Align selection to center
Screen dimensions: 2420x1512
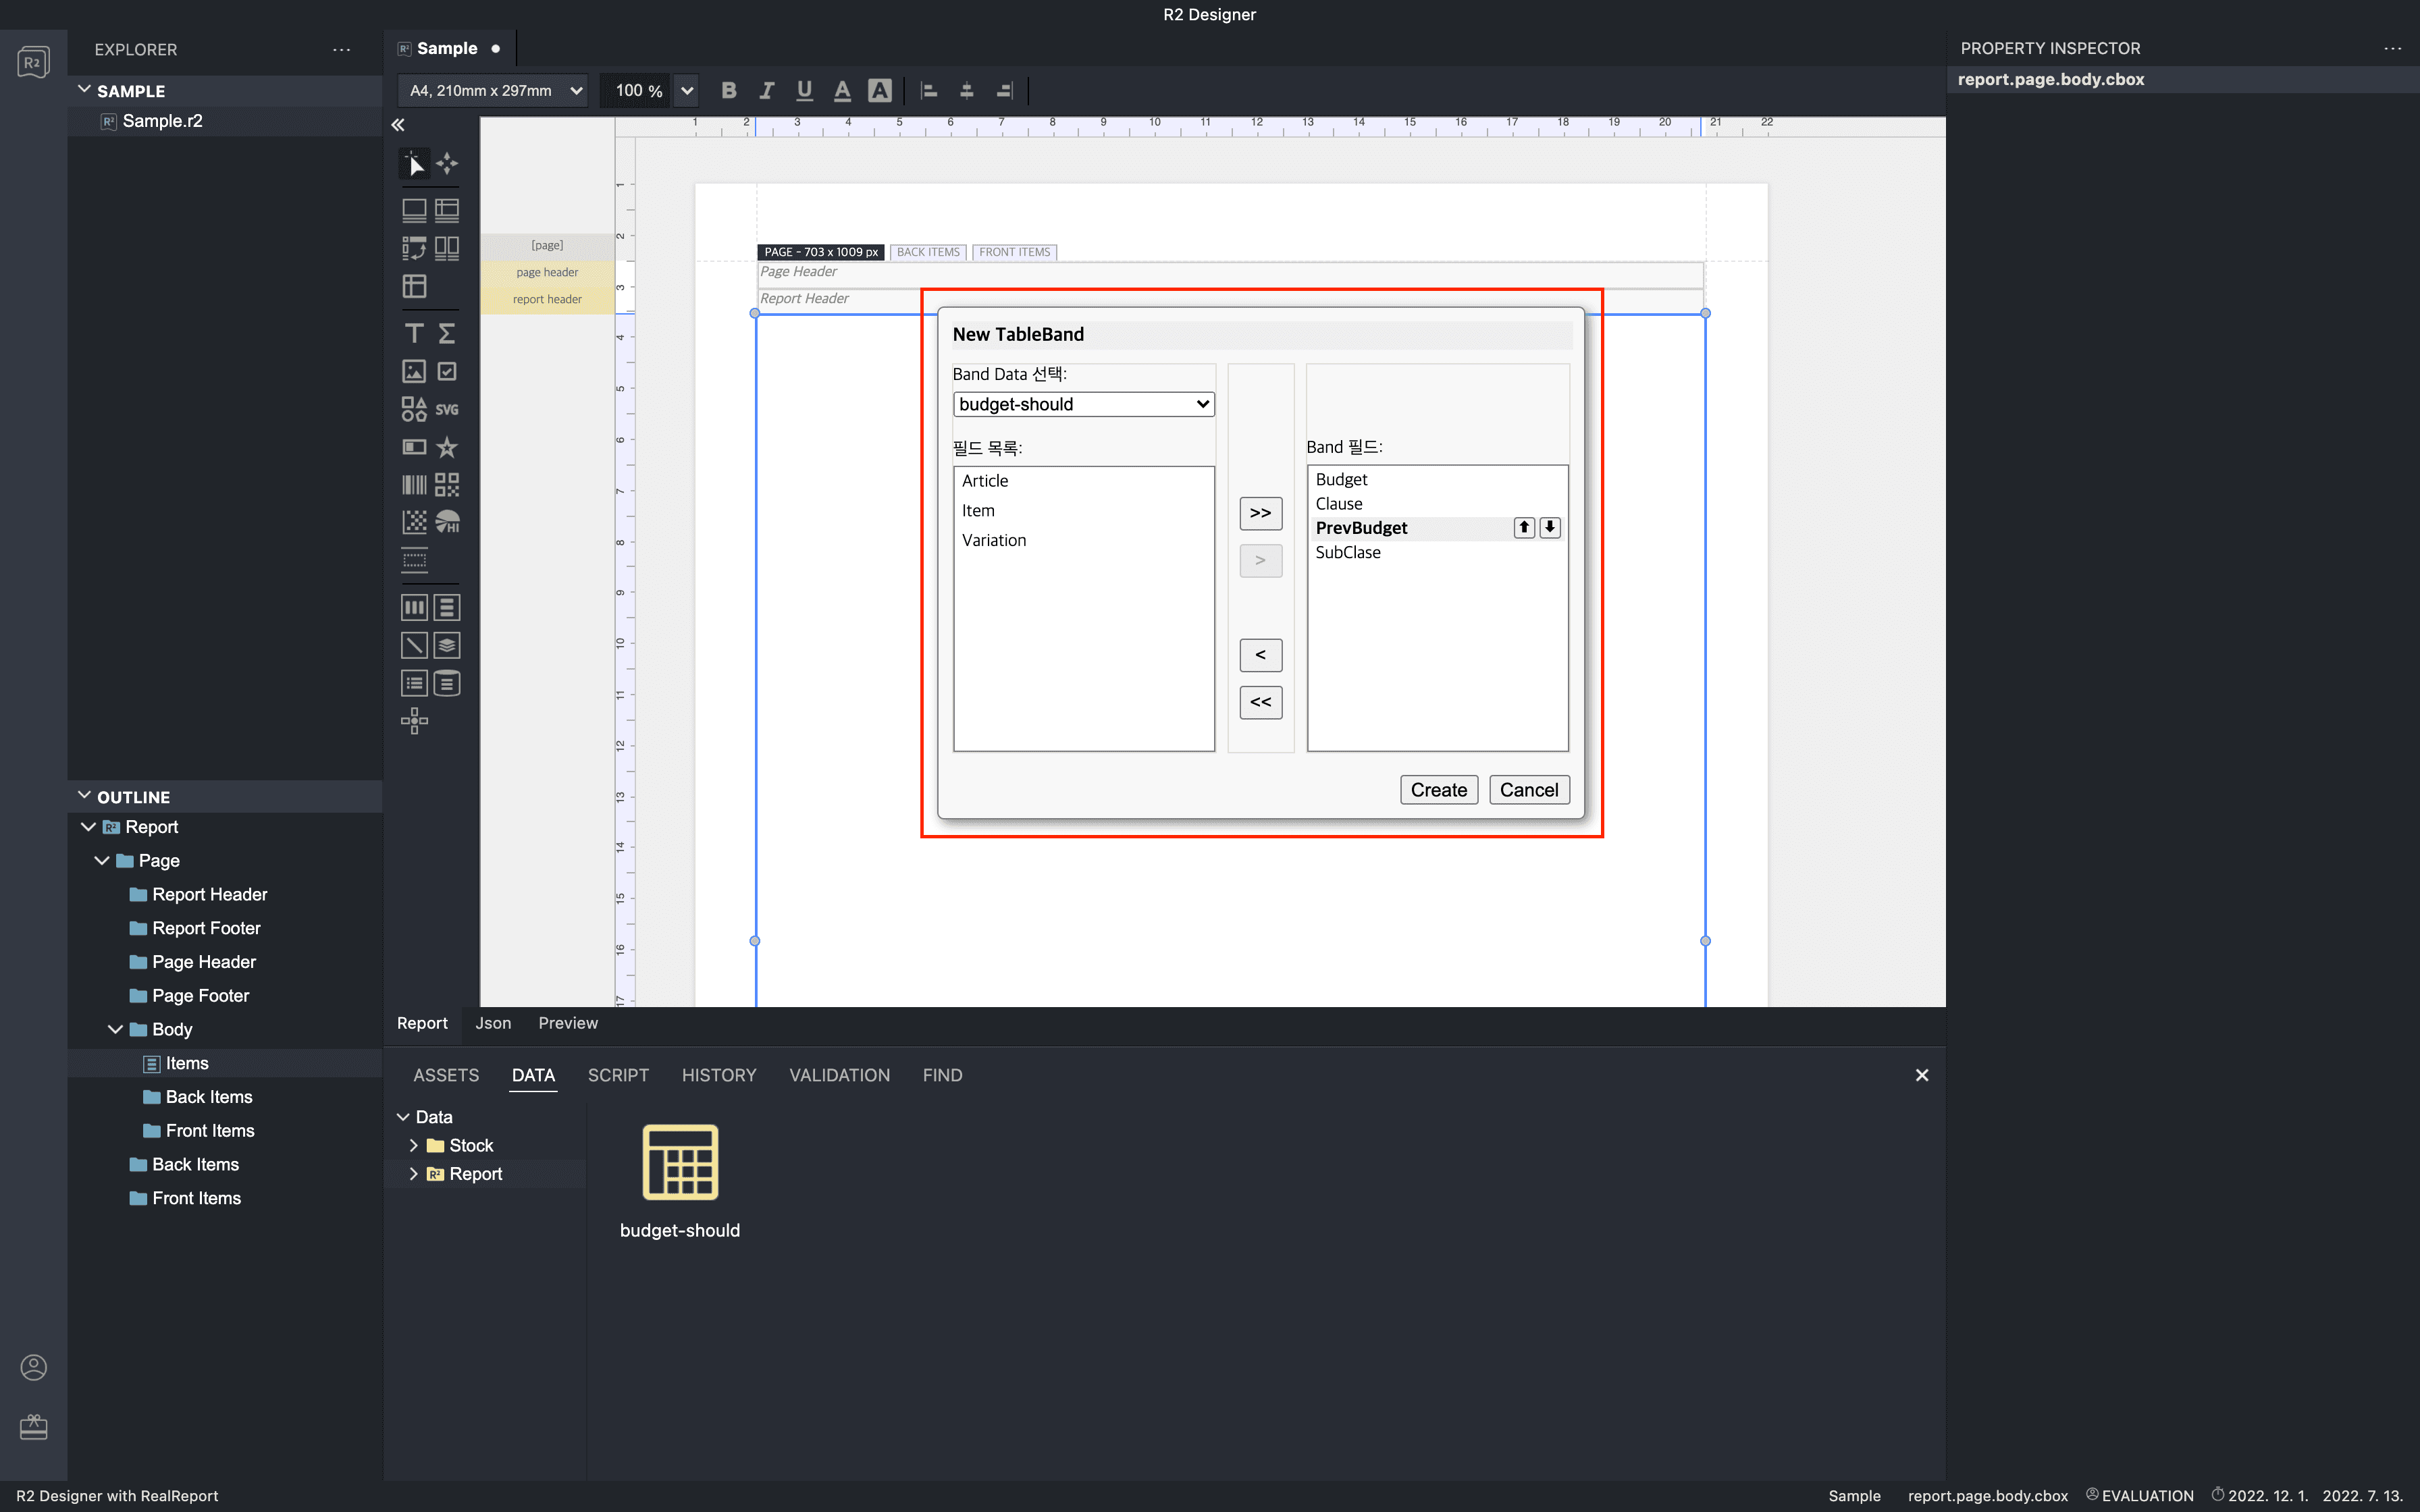[966, 90]
